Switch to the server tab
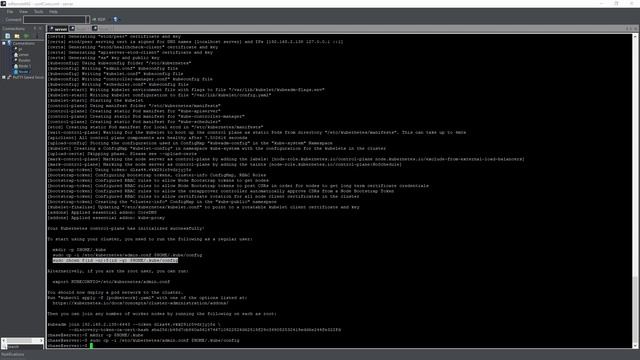Viewport: 640px width, 360px height. click(58, 29)
